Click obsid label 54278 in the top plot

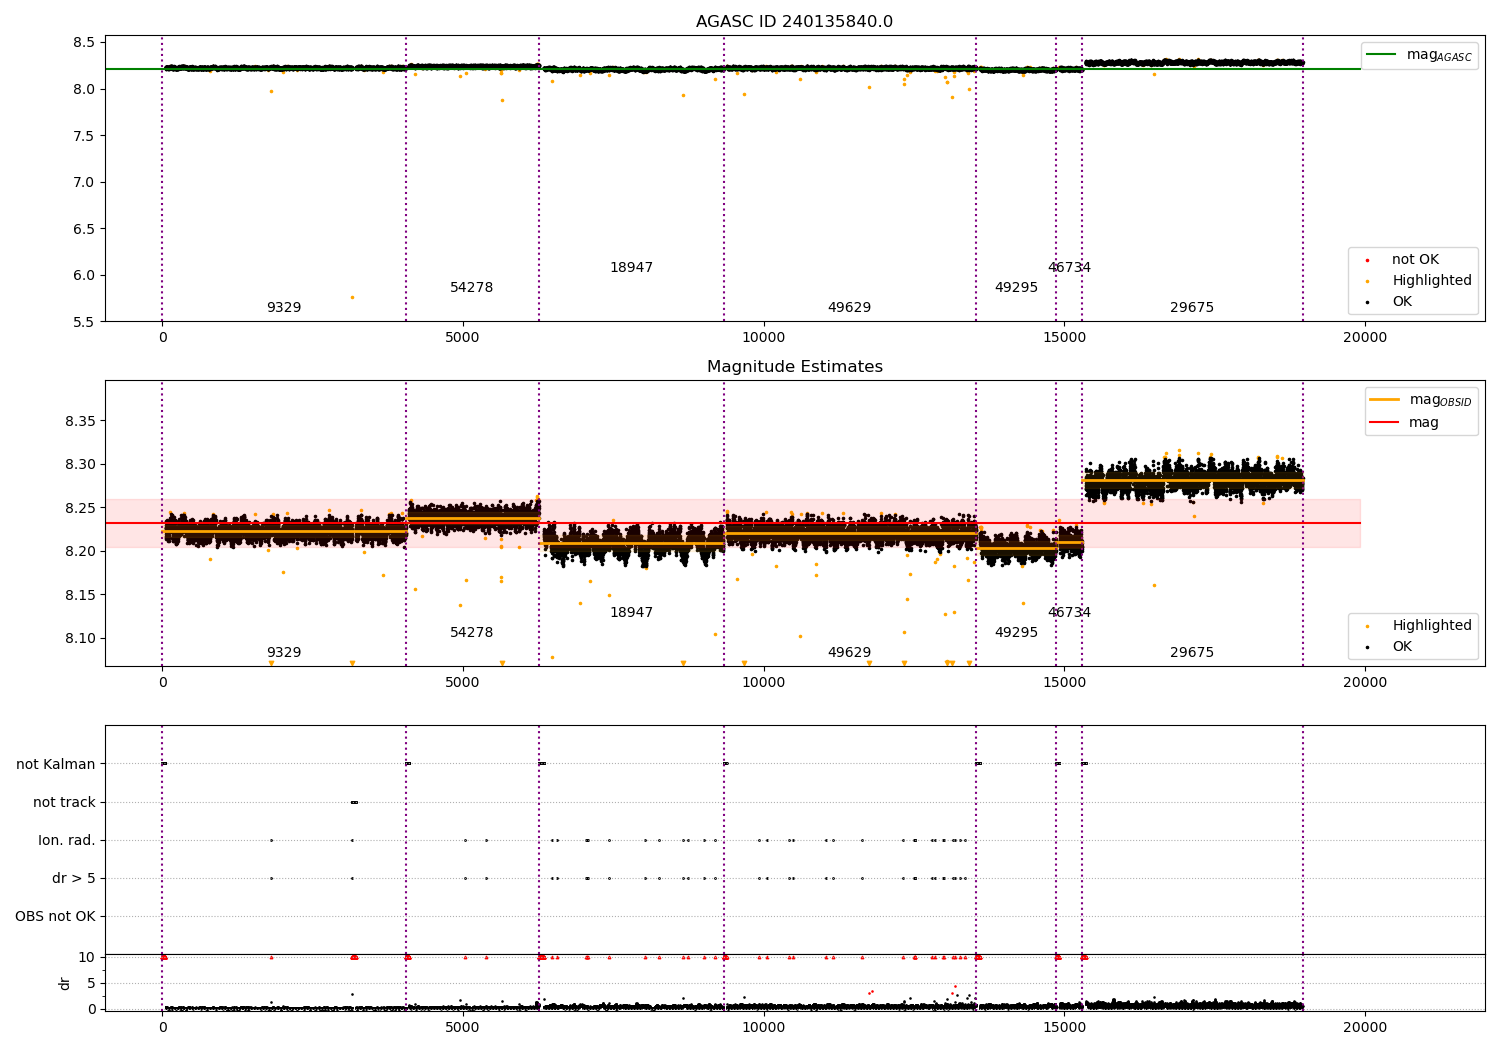pyautogui.click(x=471, y=288)
